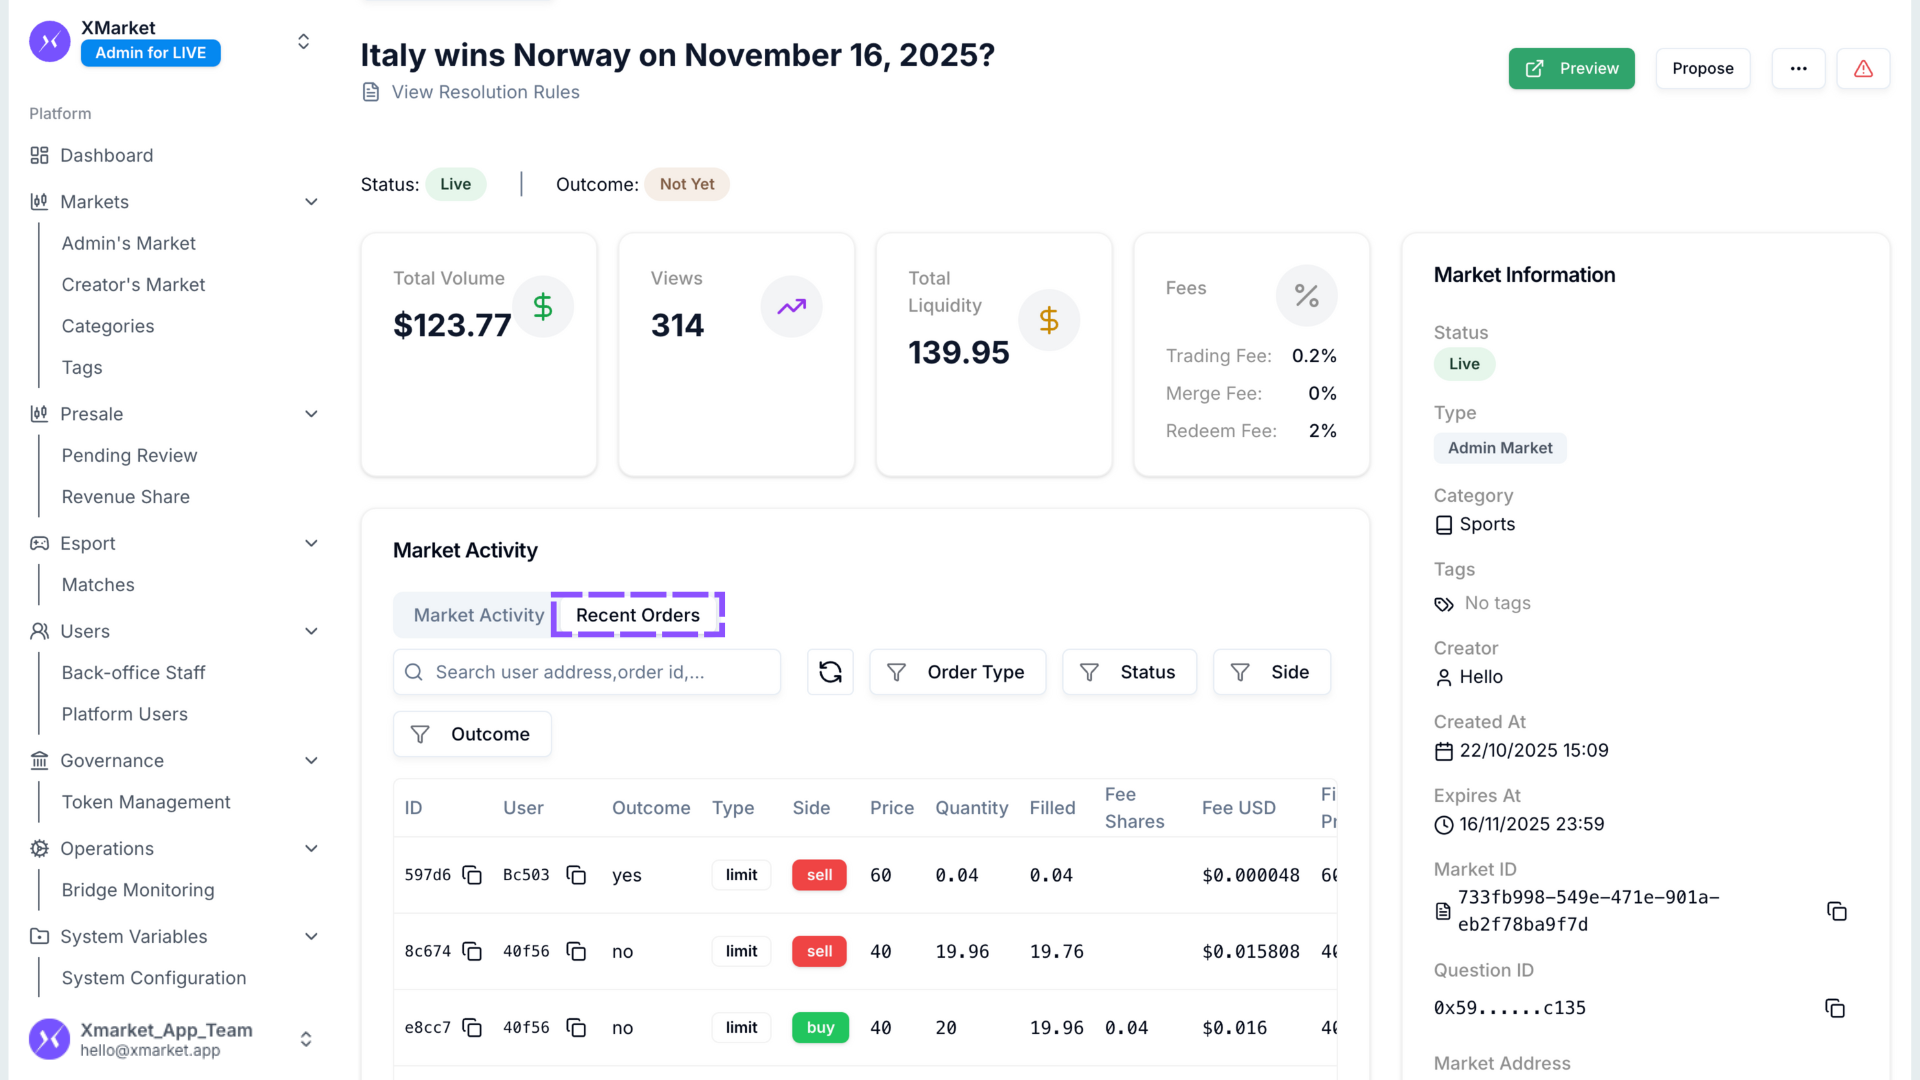Expand the XMarket workspace switcher
Viewport: 1920px width, 1080px height.
tap(303, 41)
